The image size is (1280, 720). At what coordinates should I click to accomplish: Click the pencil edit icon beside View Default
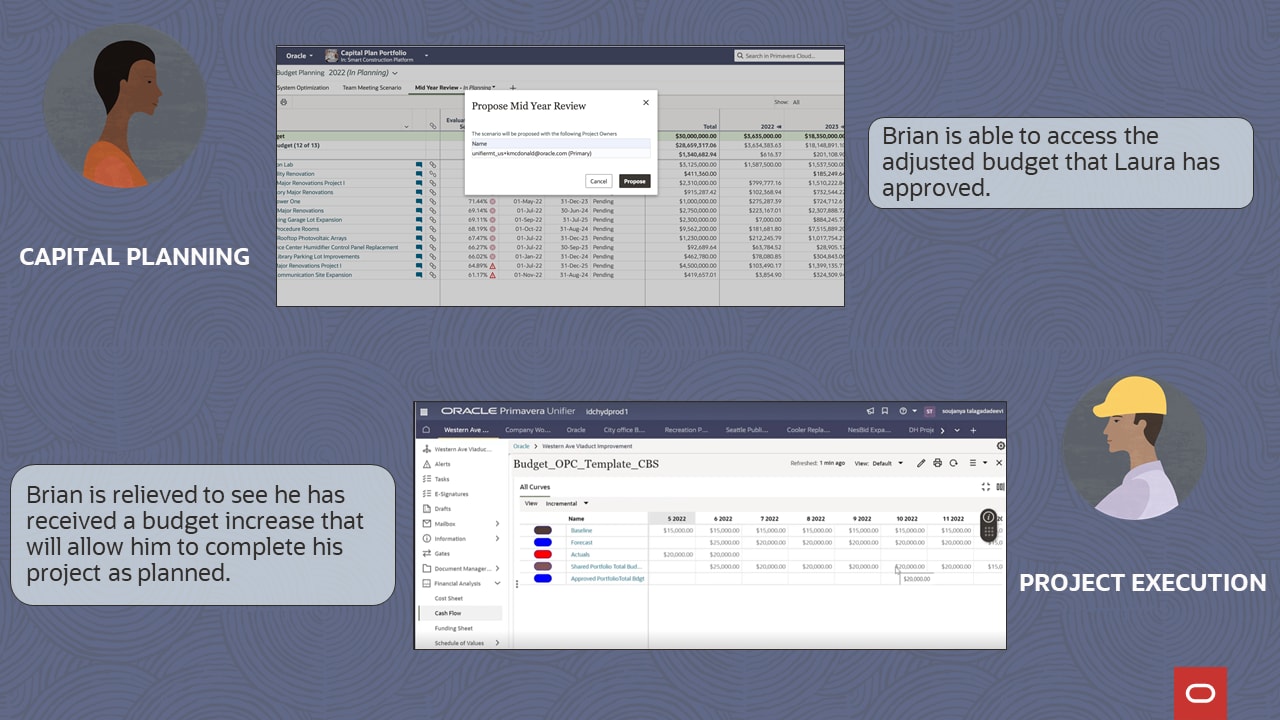pos(921,463)
